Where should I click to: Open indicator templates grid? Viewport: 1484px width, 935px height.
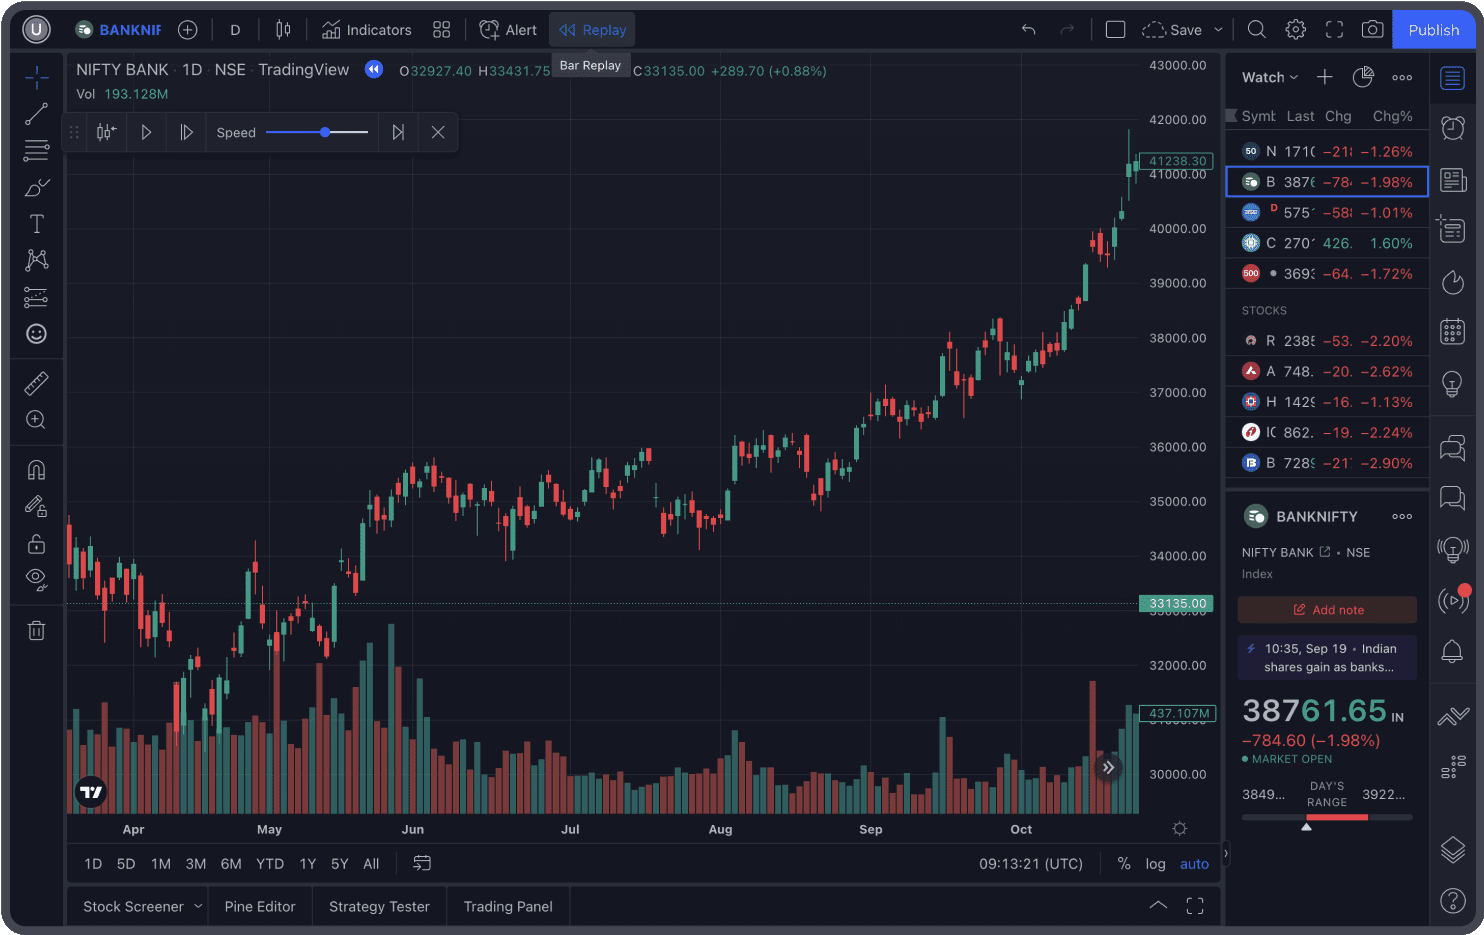441,30
